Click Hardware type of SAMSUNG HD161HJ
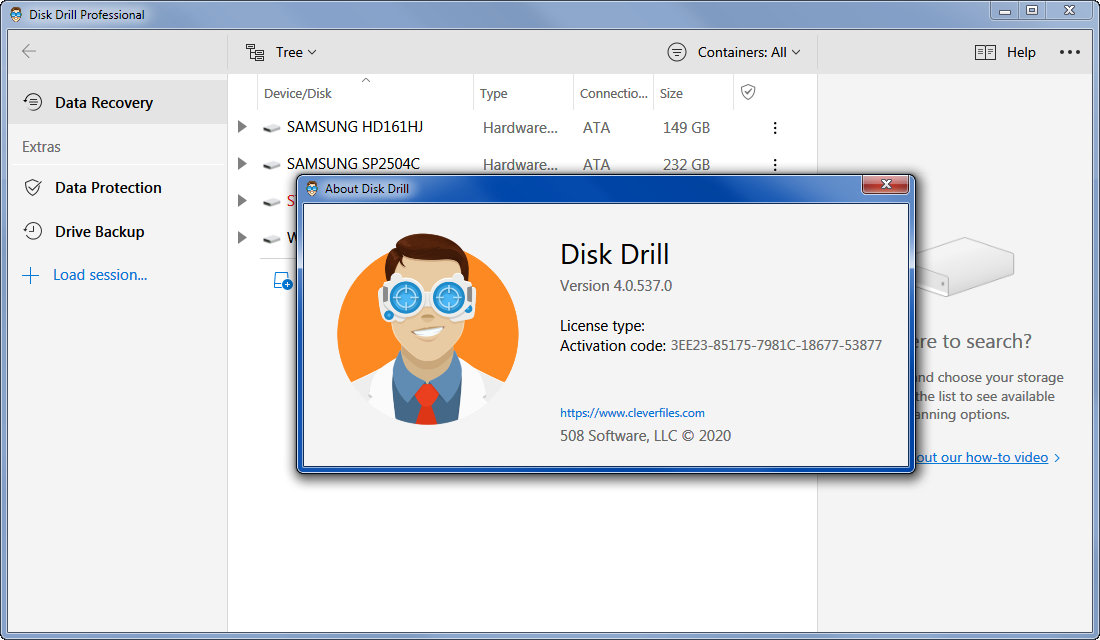The image size is (1100, 640). pyautogui.click(x=520, y=128)
